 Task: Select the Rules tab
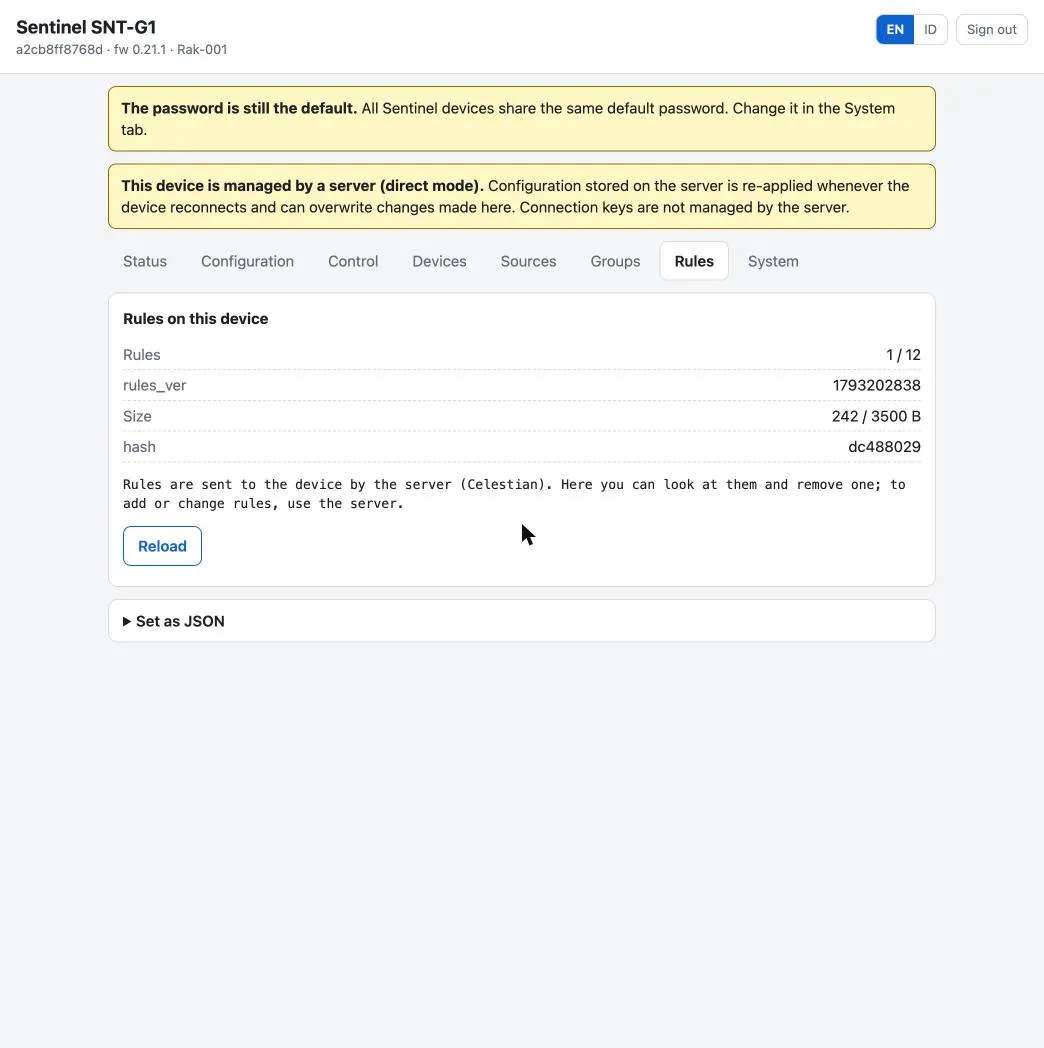[694, 261]
